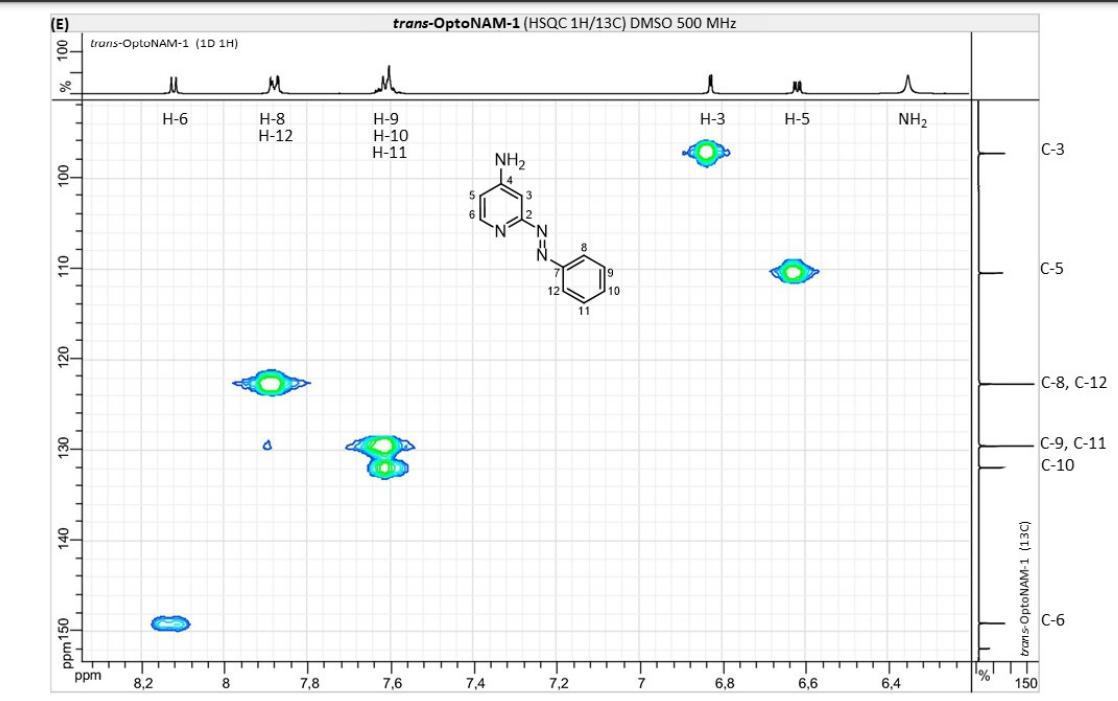Click the 7,4 ppm tick on horizontal axis
Image resolution: width=1118 pixels, height=701 pixels.
click(x=475, y=683)
